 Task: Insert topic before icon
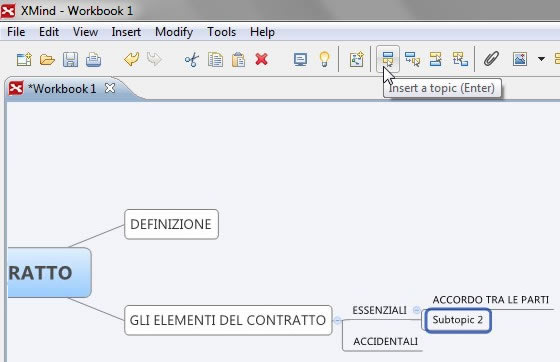coord(436,59)
